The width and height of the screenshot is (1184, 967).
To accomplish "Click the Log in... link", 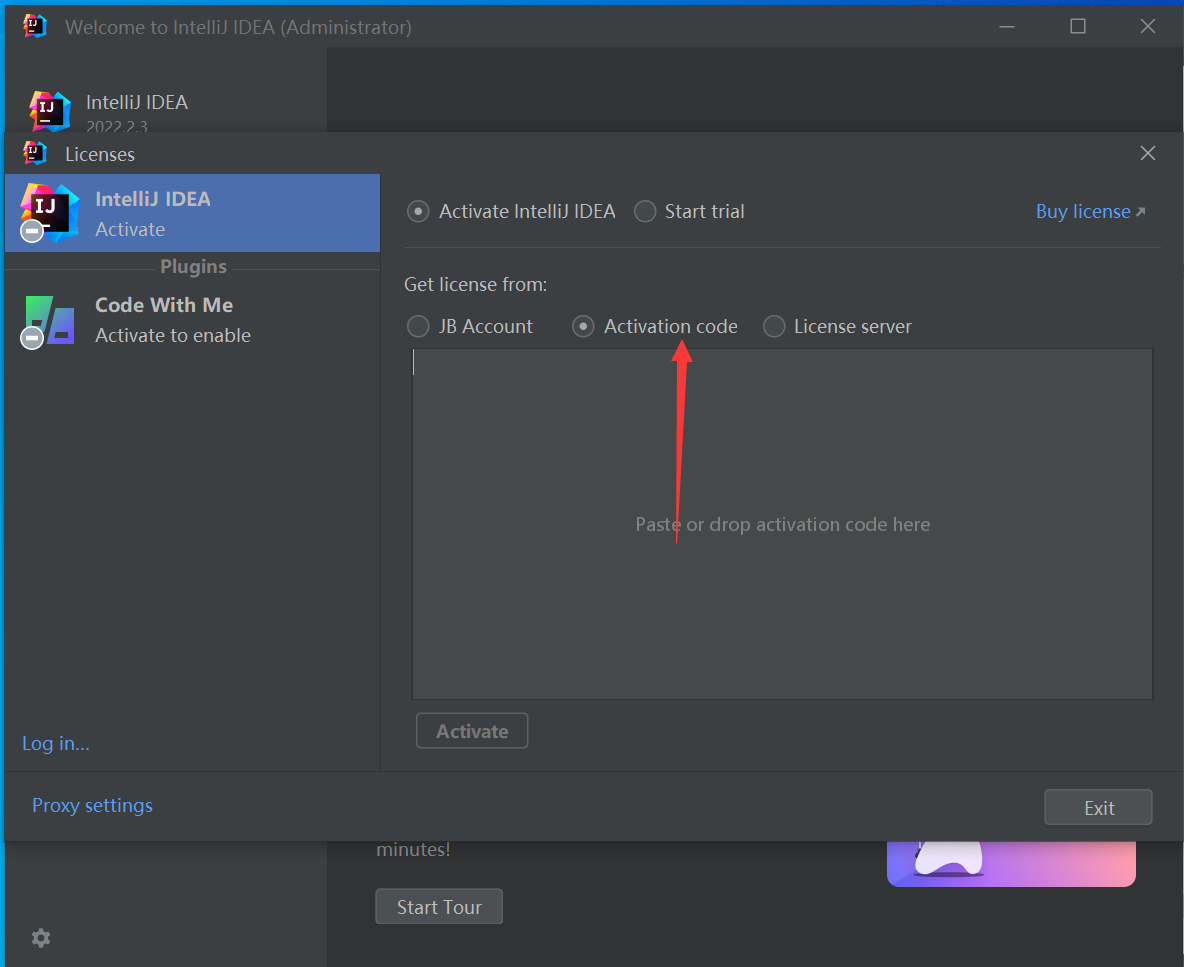I will click(x=56, y=743).
